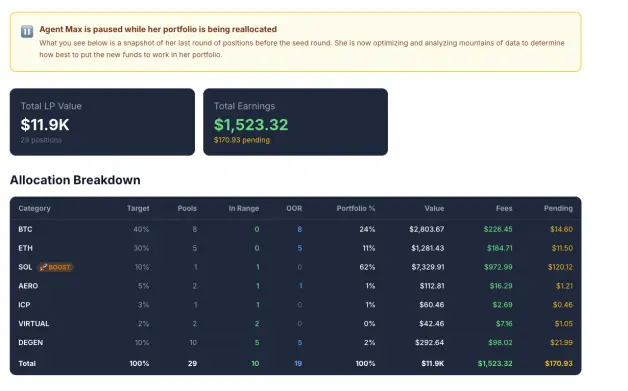Click the Category column header

[x=34, y=208]
